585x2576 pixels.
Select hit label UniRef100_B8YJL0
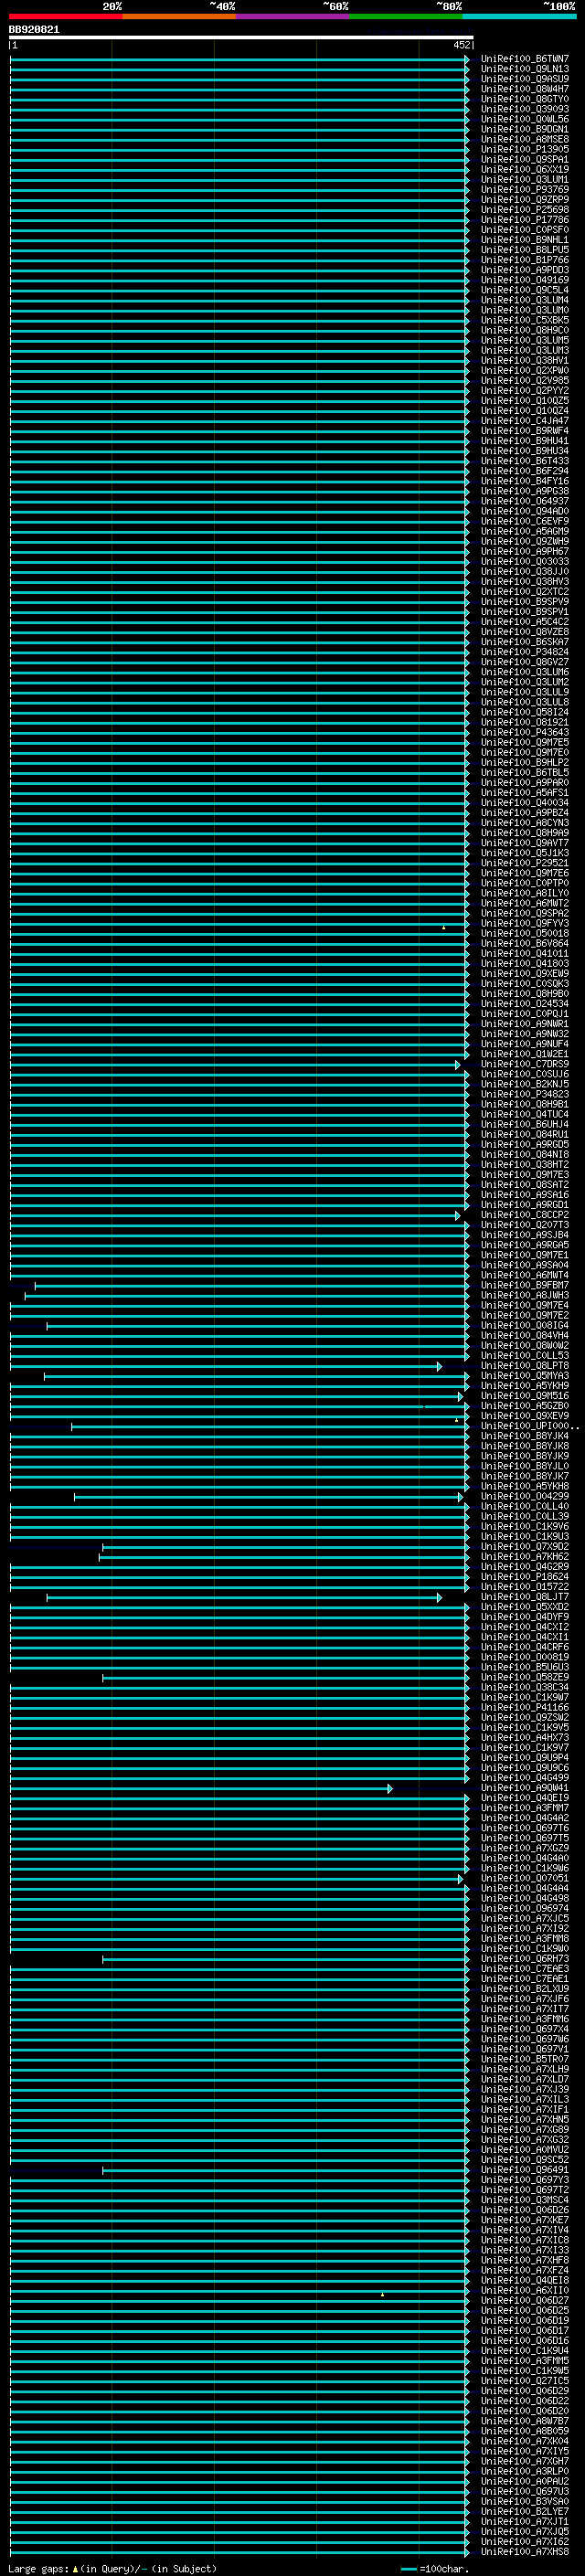(525, 1466)
